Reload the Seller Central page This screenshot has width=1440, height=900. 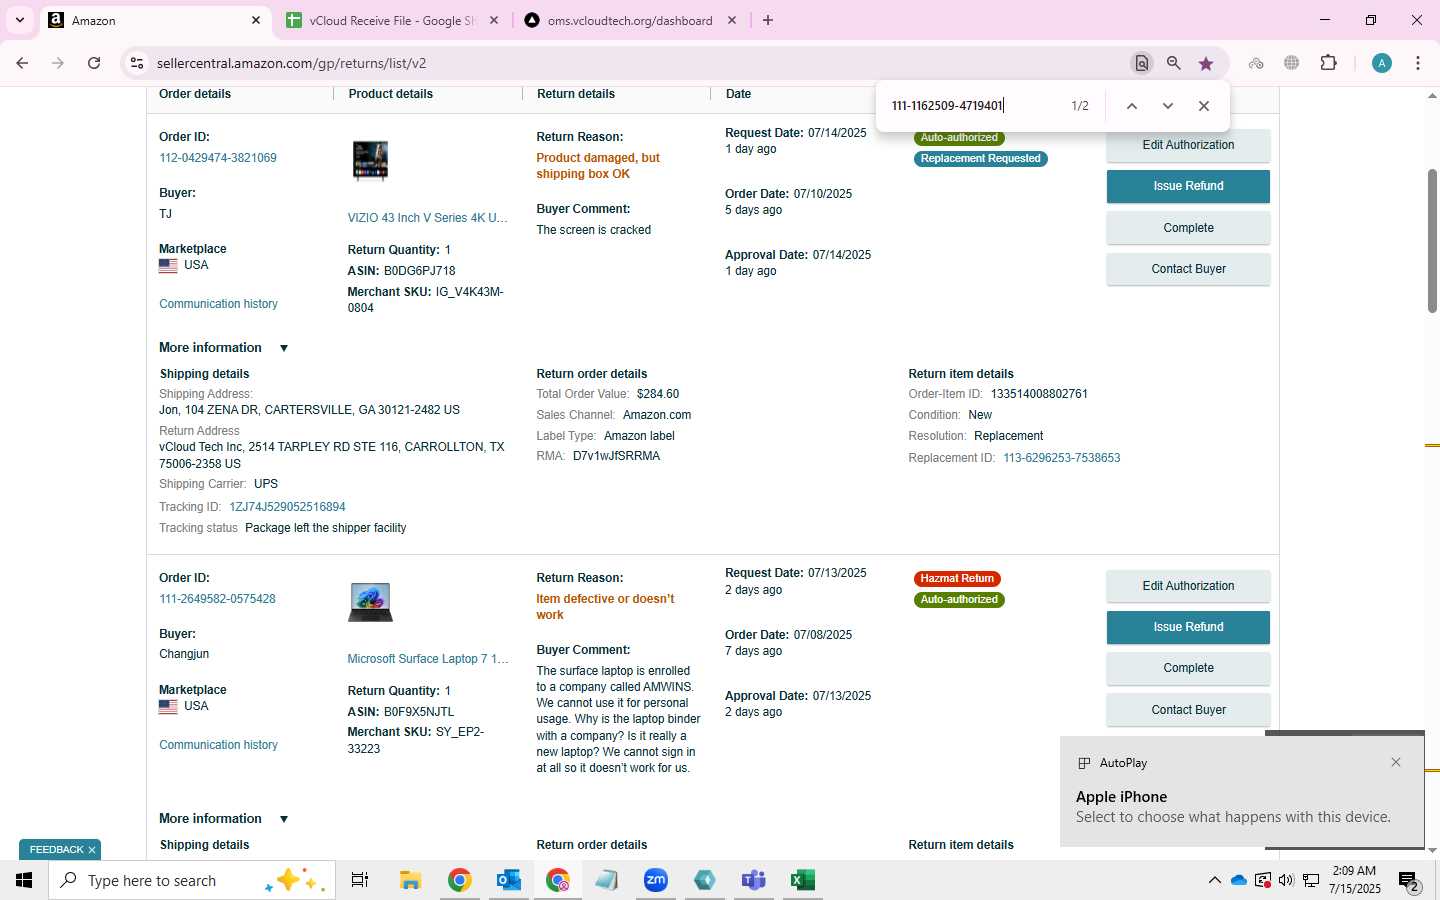pyautogui.click(x=94, y=63)
